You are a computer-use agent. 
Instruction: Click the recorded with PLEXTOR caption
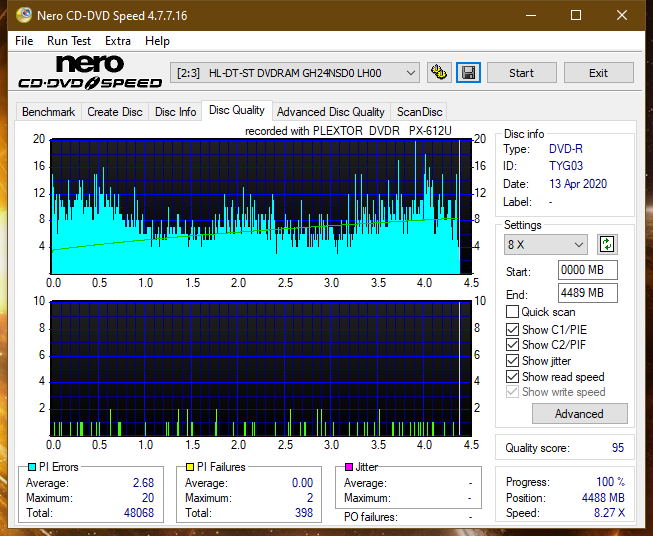tap(348, 131)
